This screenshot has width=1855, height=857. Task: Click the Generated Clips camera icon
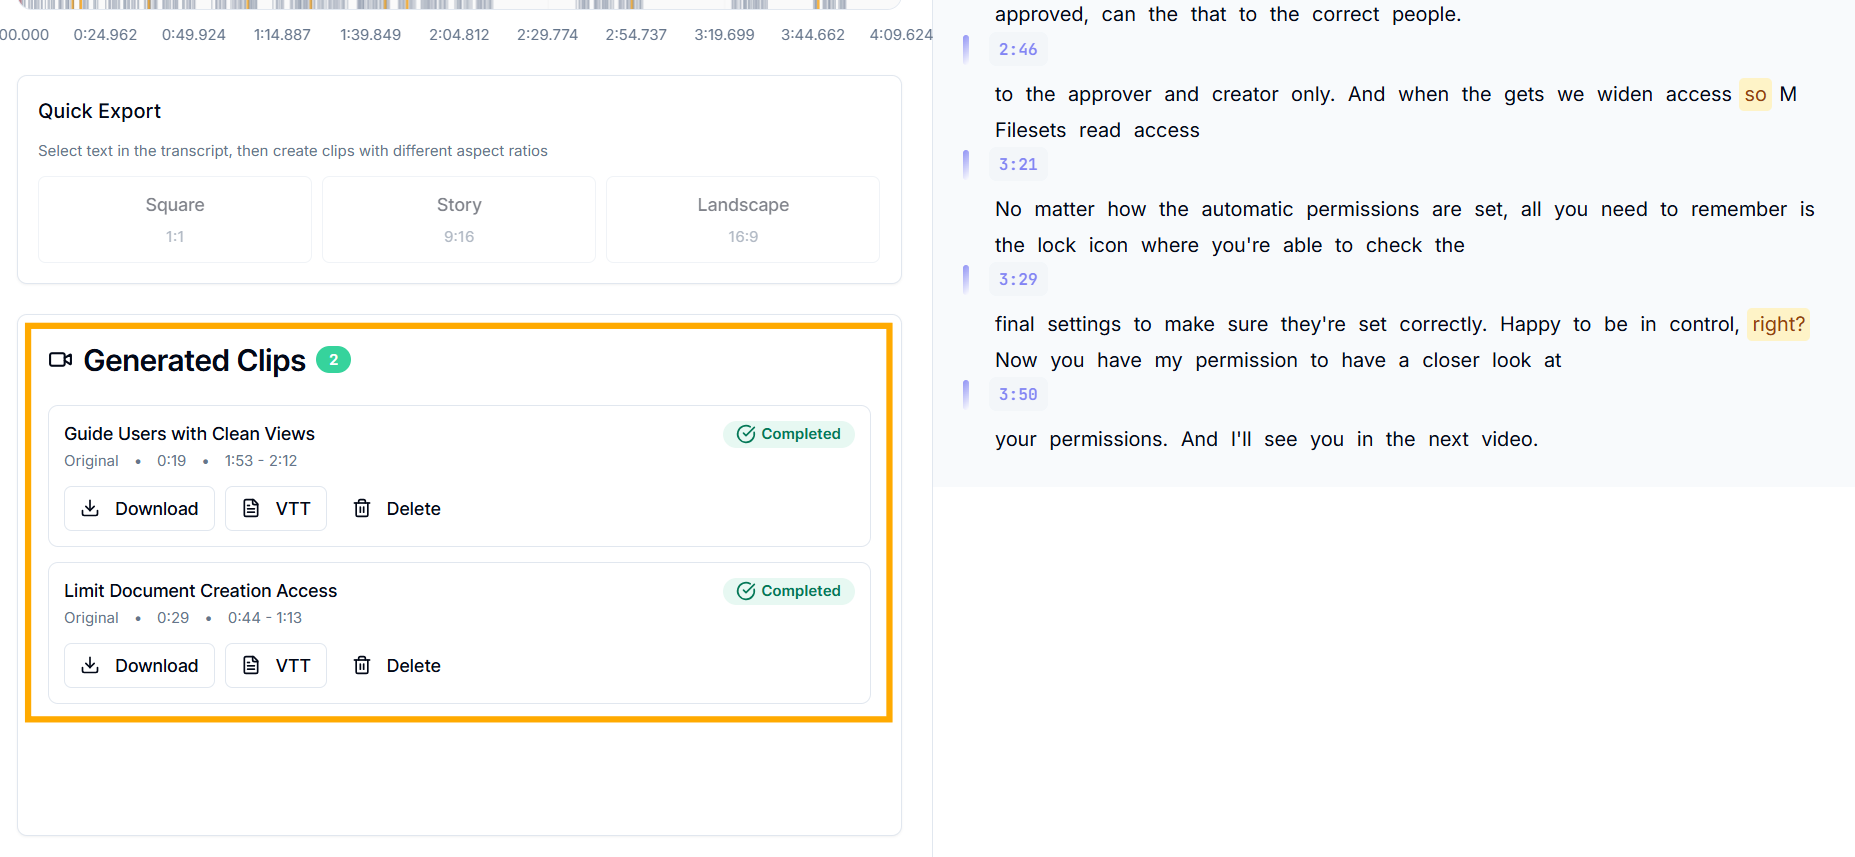(x=60, y=360)
